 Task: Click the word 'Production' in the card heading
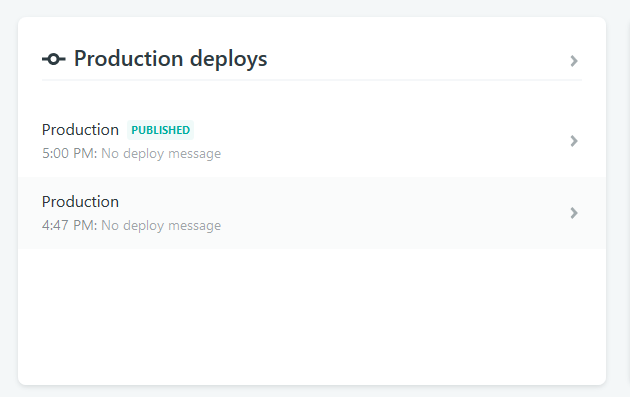[x=129, y=59]
